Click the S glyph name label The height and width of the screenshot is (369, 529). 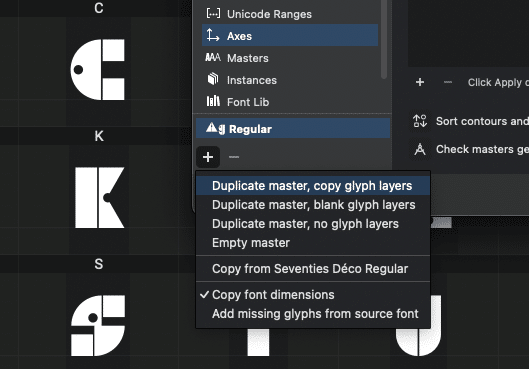point(99,264)
